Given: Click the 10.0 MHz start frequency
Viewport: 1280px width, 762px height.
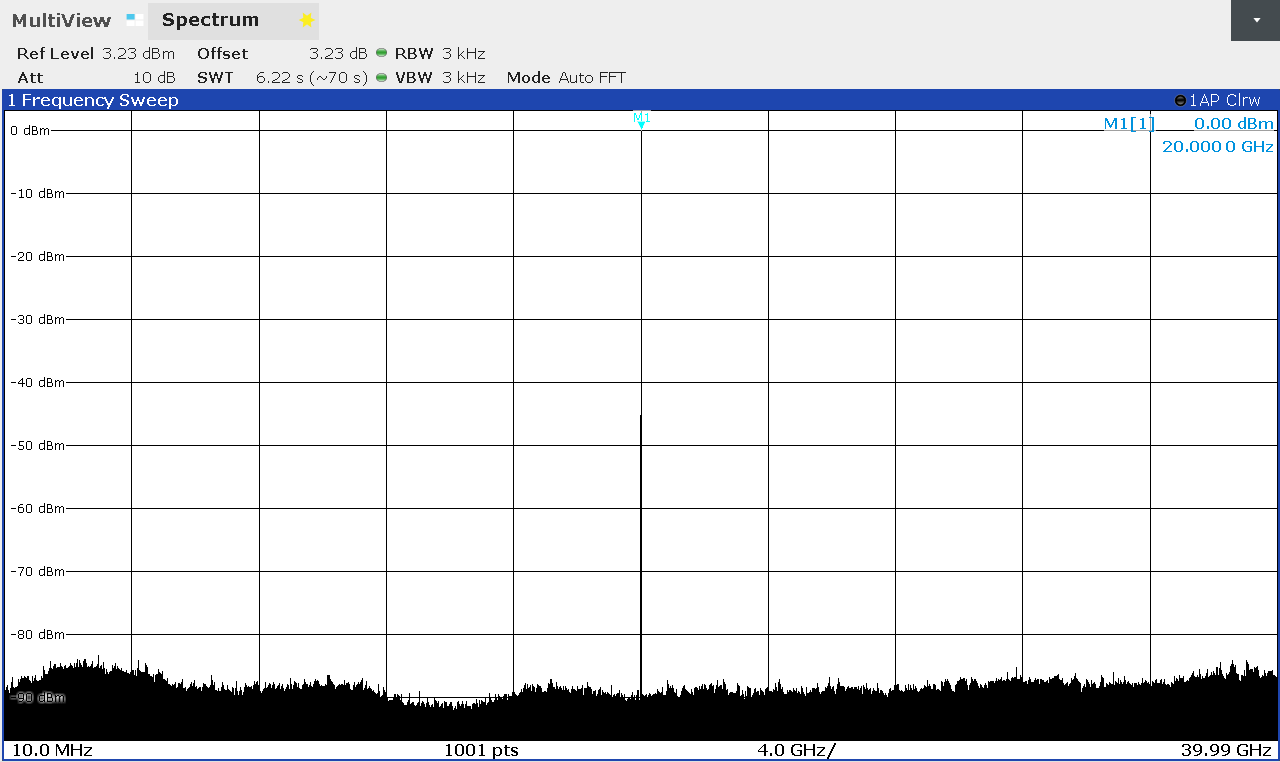Looking at the screenshot, I should click(x=51, y=750).
